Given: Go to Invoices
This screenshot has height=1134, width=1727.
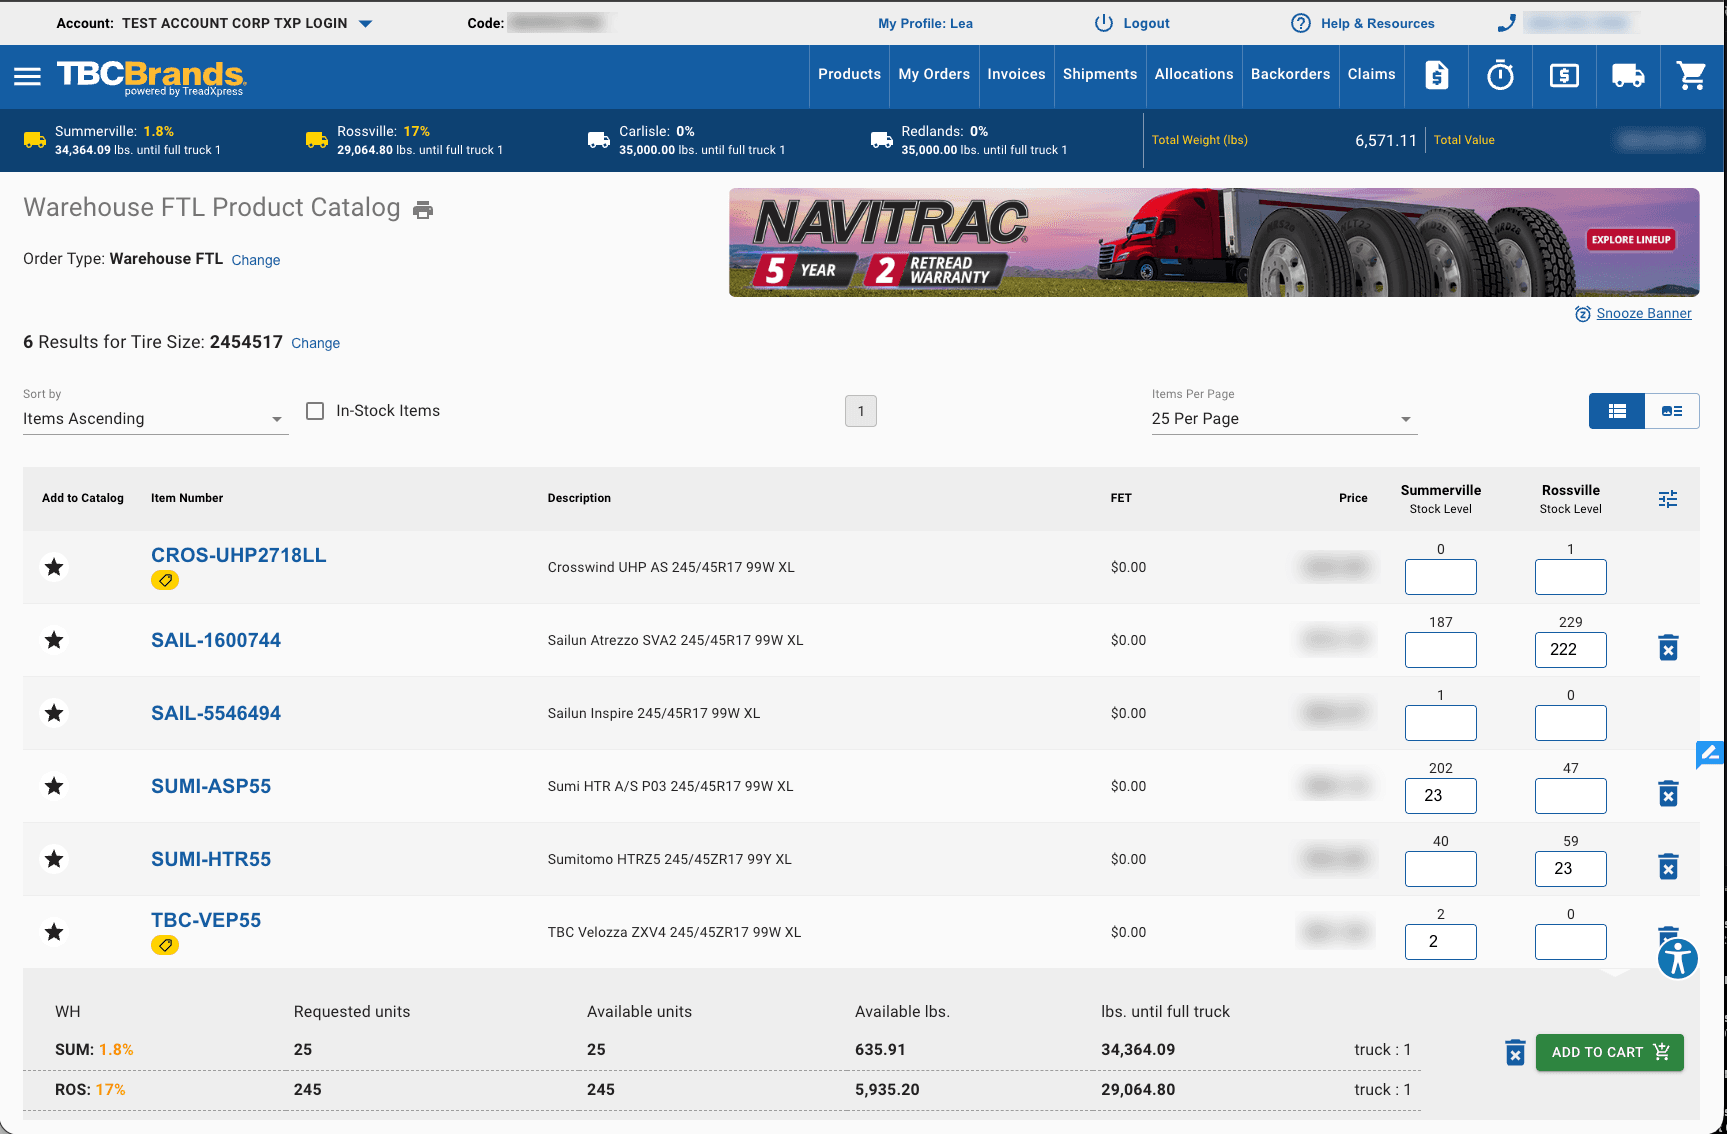Looking at the screenshot, I should pyautogui.click(x=1016, y=75).
